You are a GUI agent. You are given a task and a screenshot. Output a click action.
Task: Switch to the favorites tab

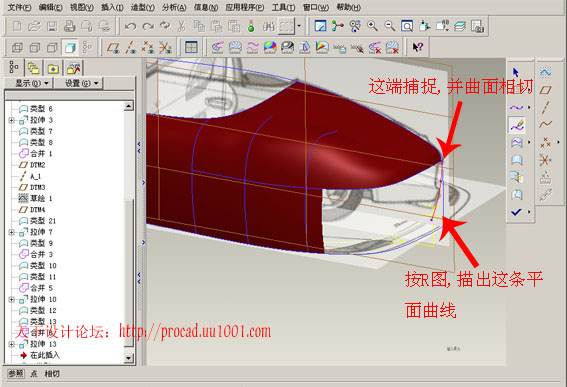click(x=53, y=68)
